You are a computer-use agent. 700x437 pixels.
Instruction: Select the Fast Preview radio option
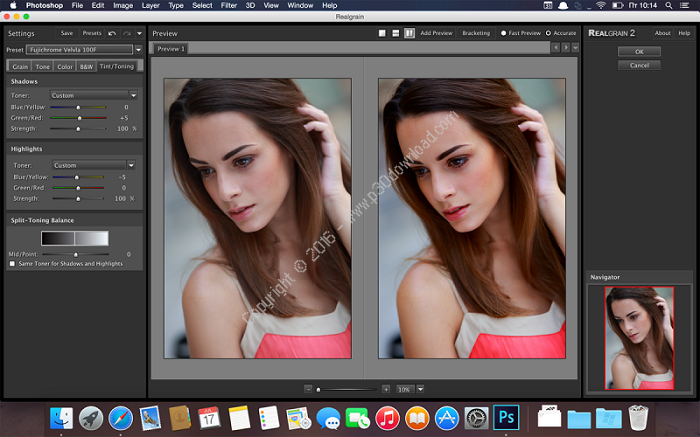coord(503,33)
